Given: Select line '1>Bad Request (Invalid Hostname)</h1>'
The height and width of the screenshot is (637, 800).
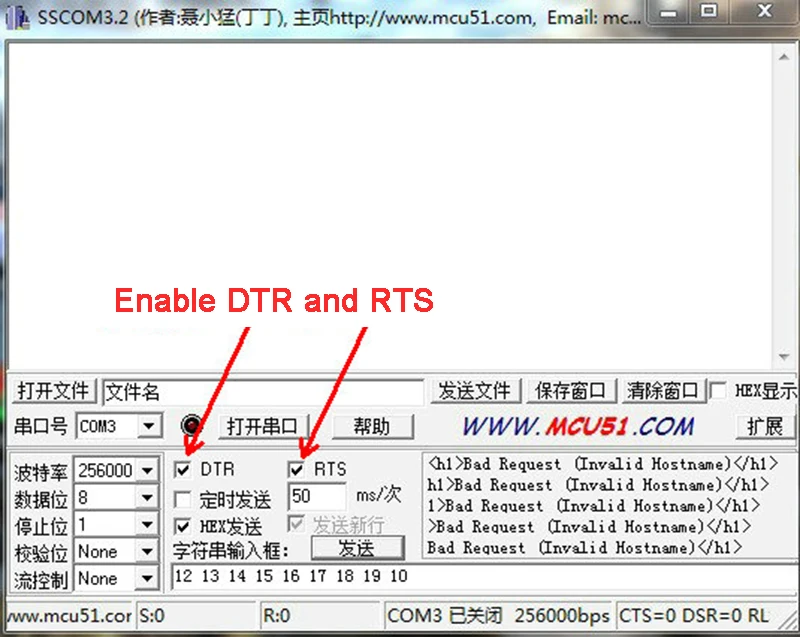Looking at the screenshot, I should point(593,506).
